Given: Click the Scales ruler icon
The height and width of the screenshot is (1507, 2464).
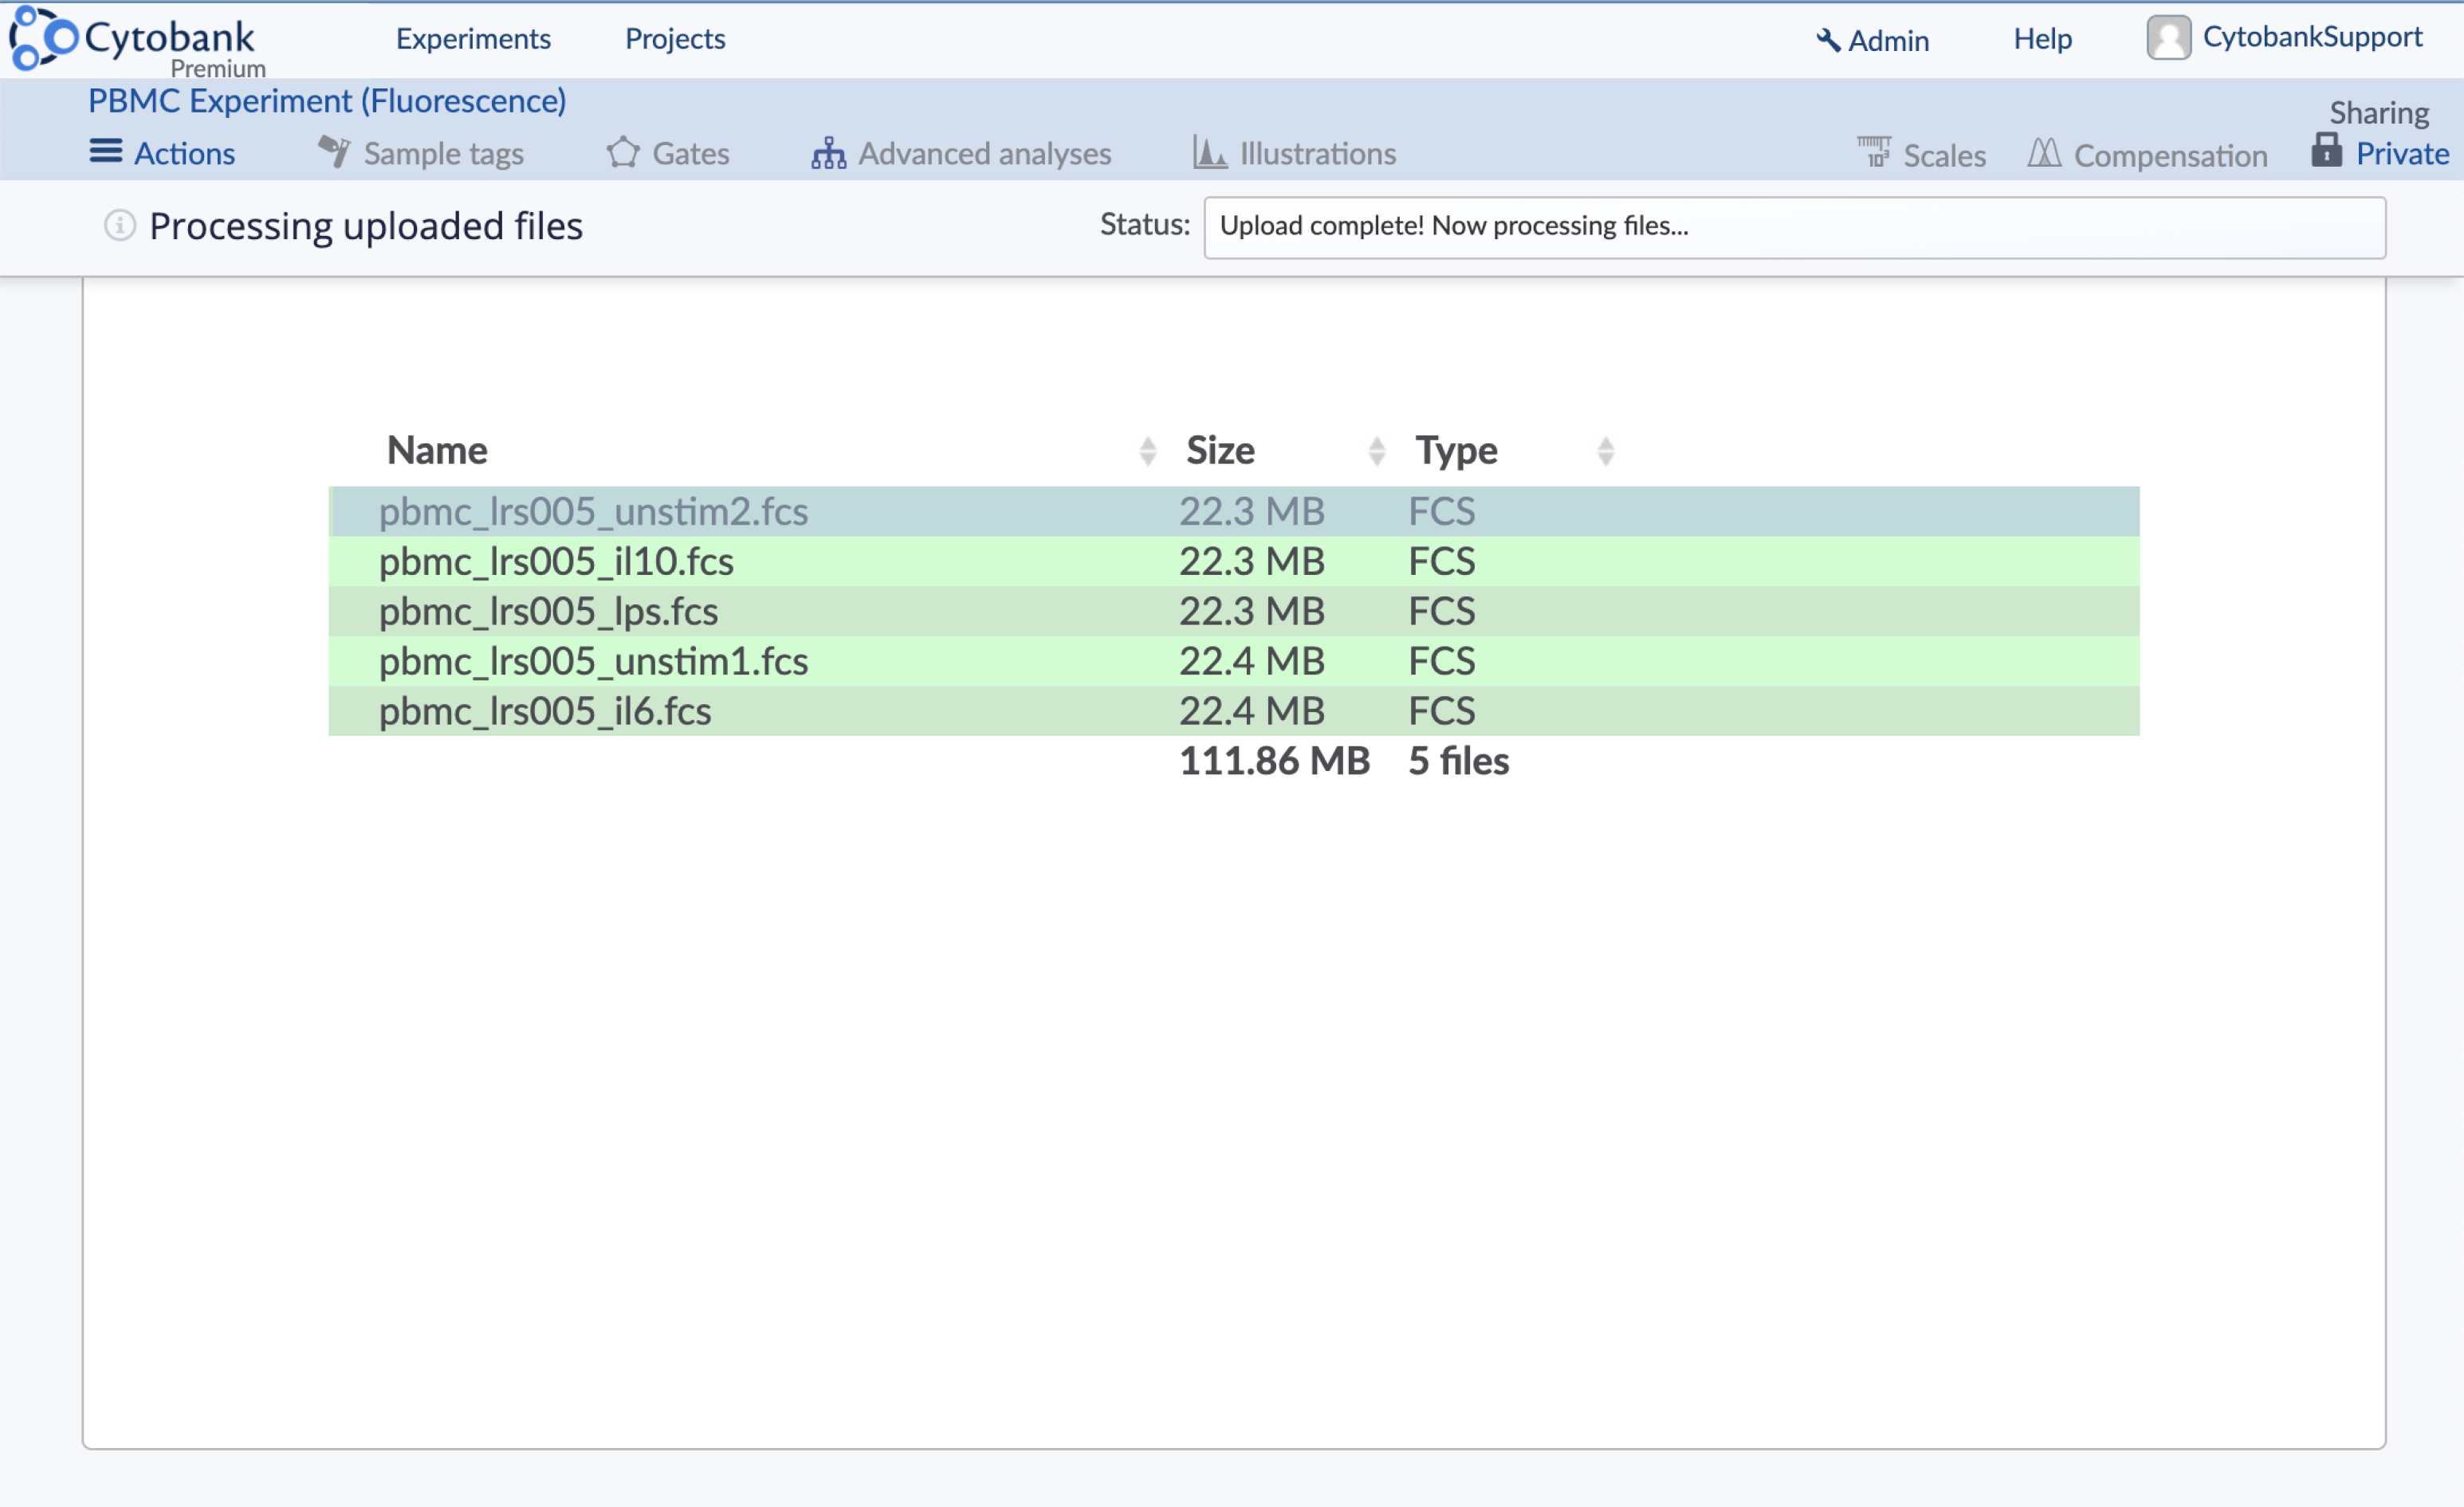Looking at the screenshot, I should 1874,152.
